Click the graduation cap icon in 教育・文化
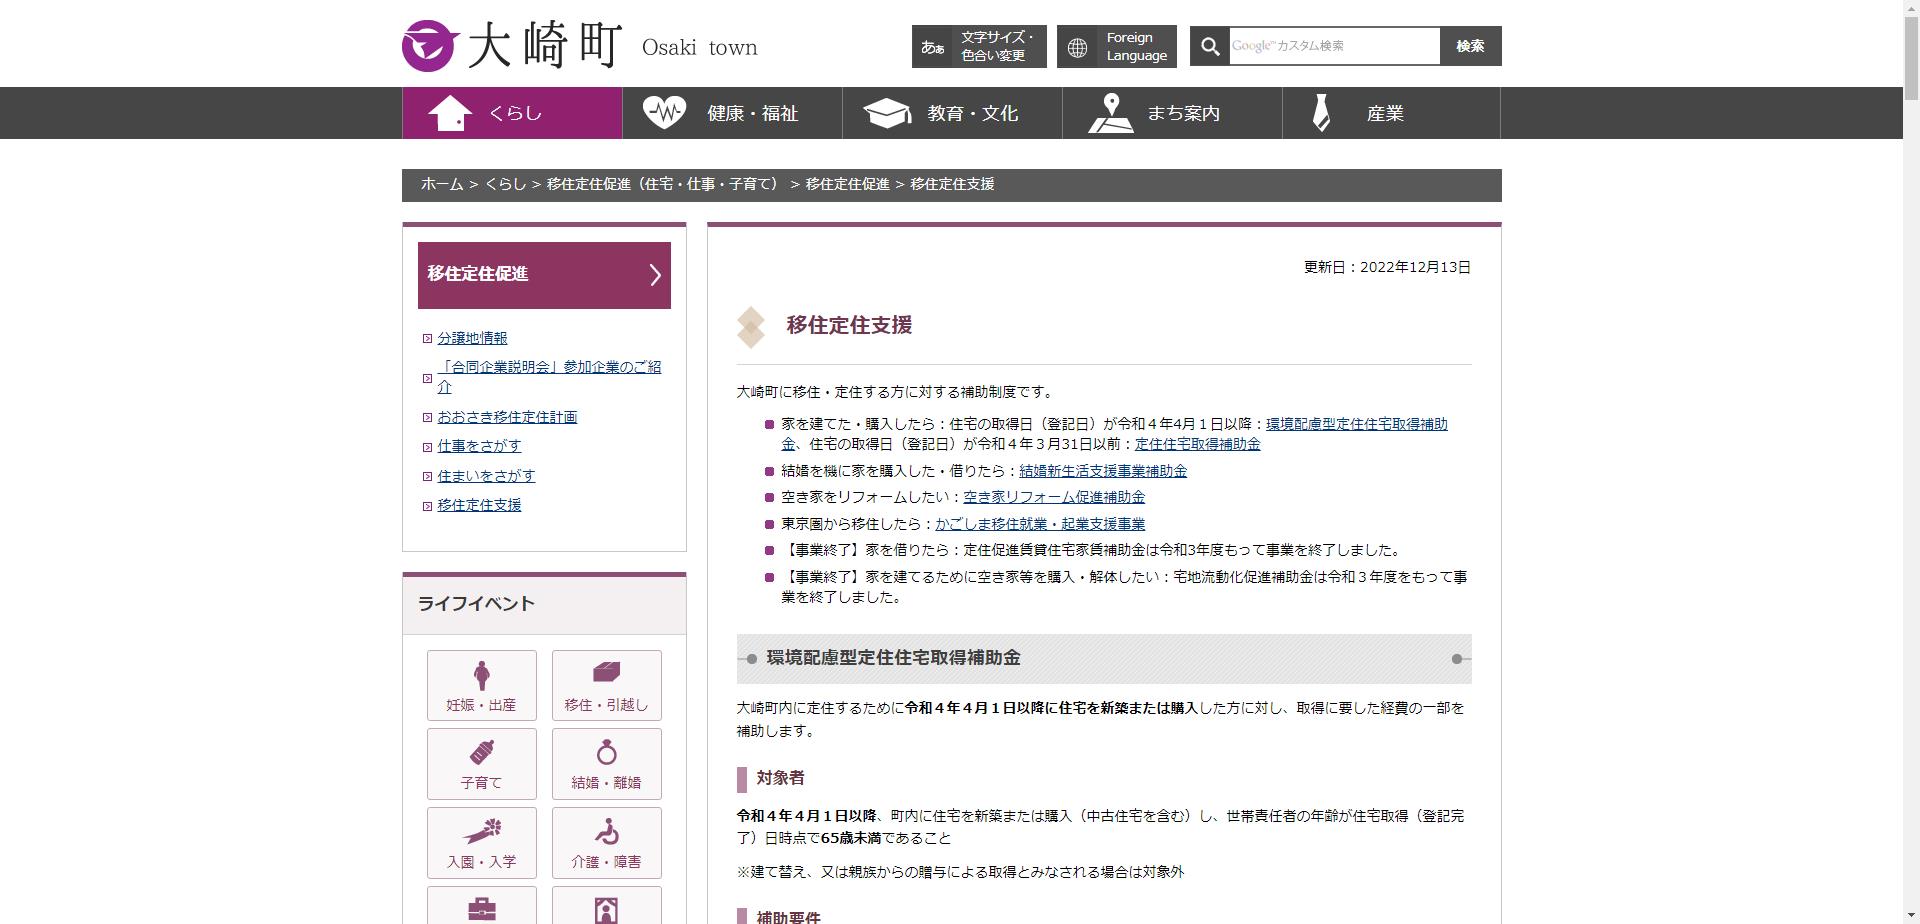 [x=887, y=113]
